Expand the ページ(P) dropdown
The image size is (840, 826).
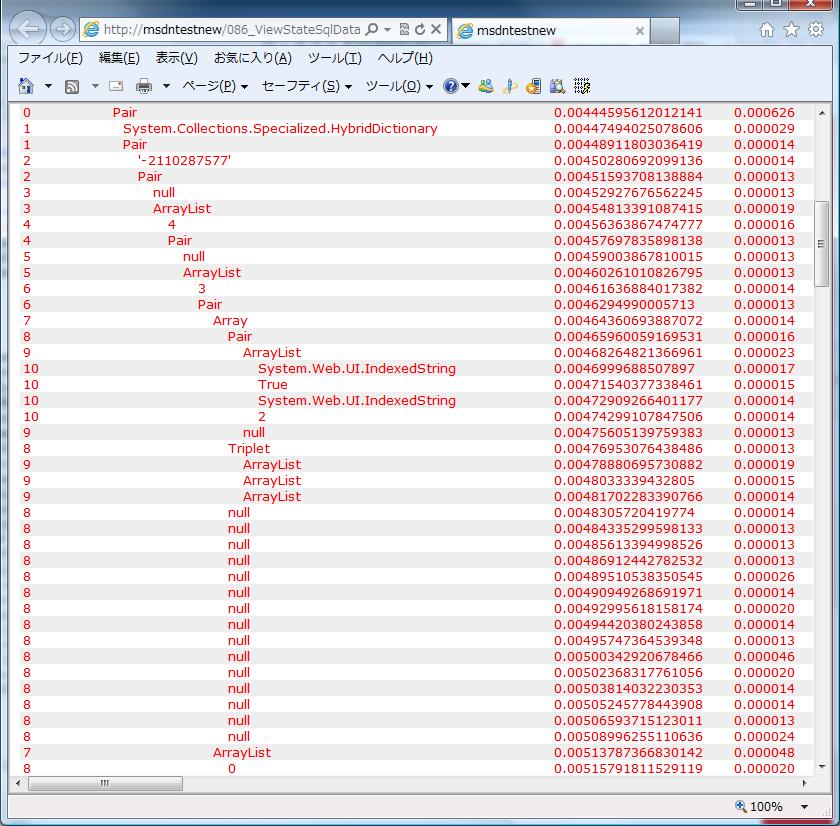click(214, 87)
